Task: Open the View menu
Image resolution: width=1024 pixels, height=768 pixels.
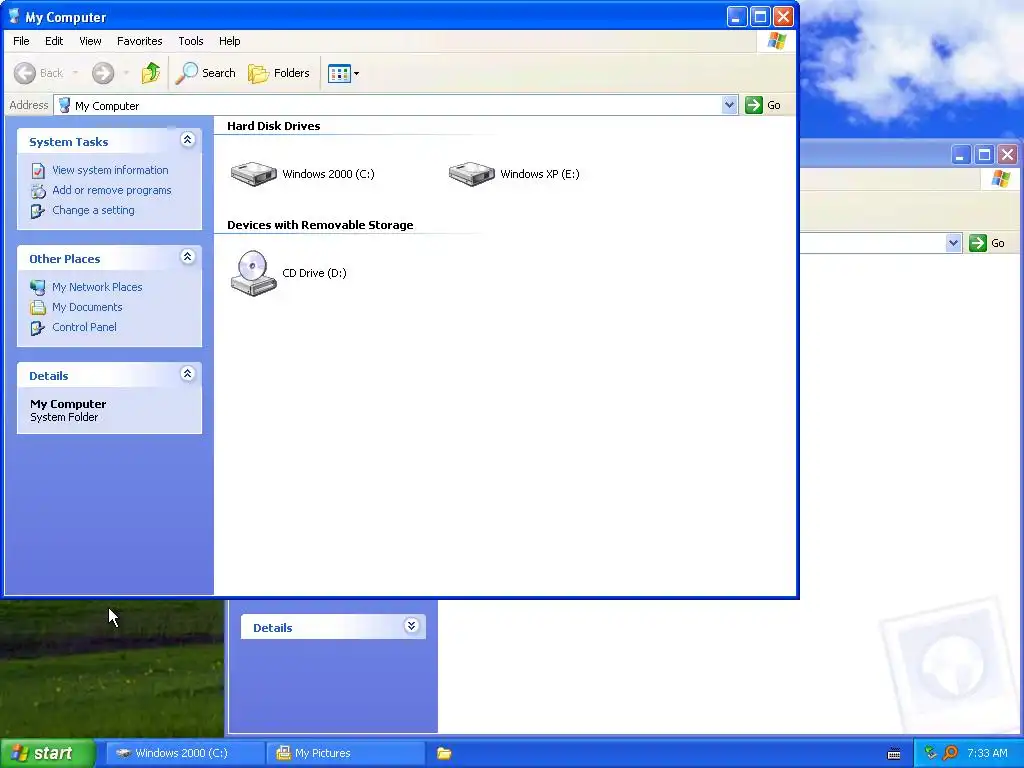Action: 90,41
